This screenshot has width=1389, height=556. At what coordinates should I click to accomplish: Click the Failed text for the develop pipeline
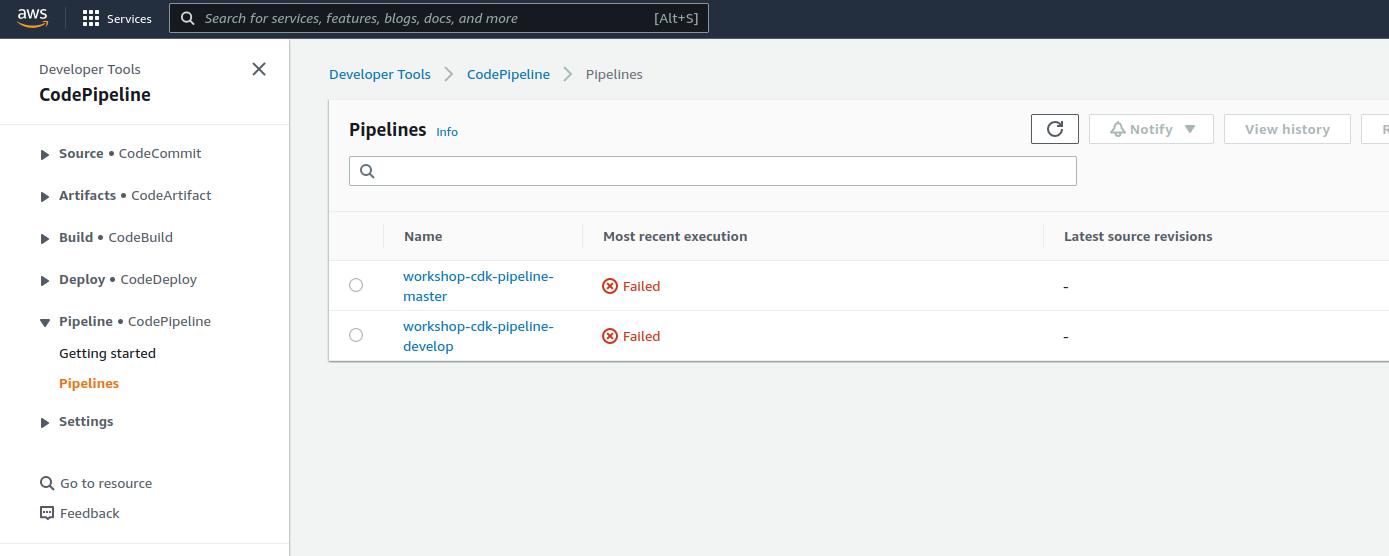(x=641, y=336)
